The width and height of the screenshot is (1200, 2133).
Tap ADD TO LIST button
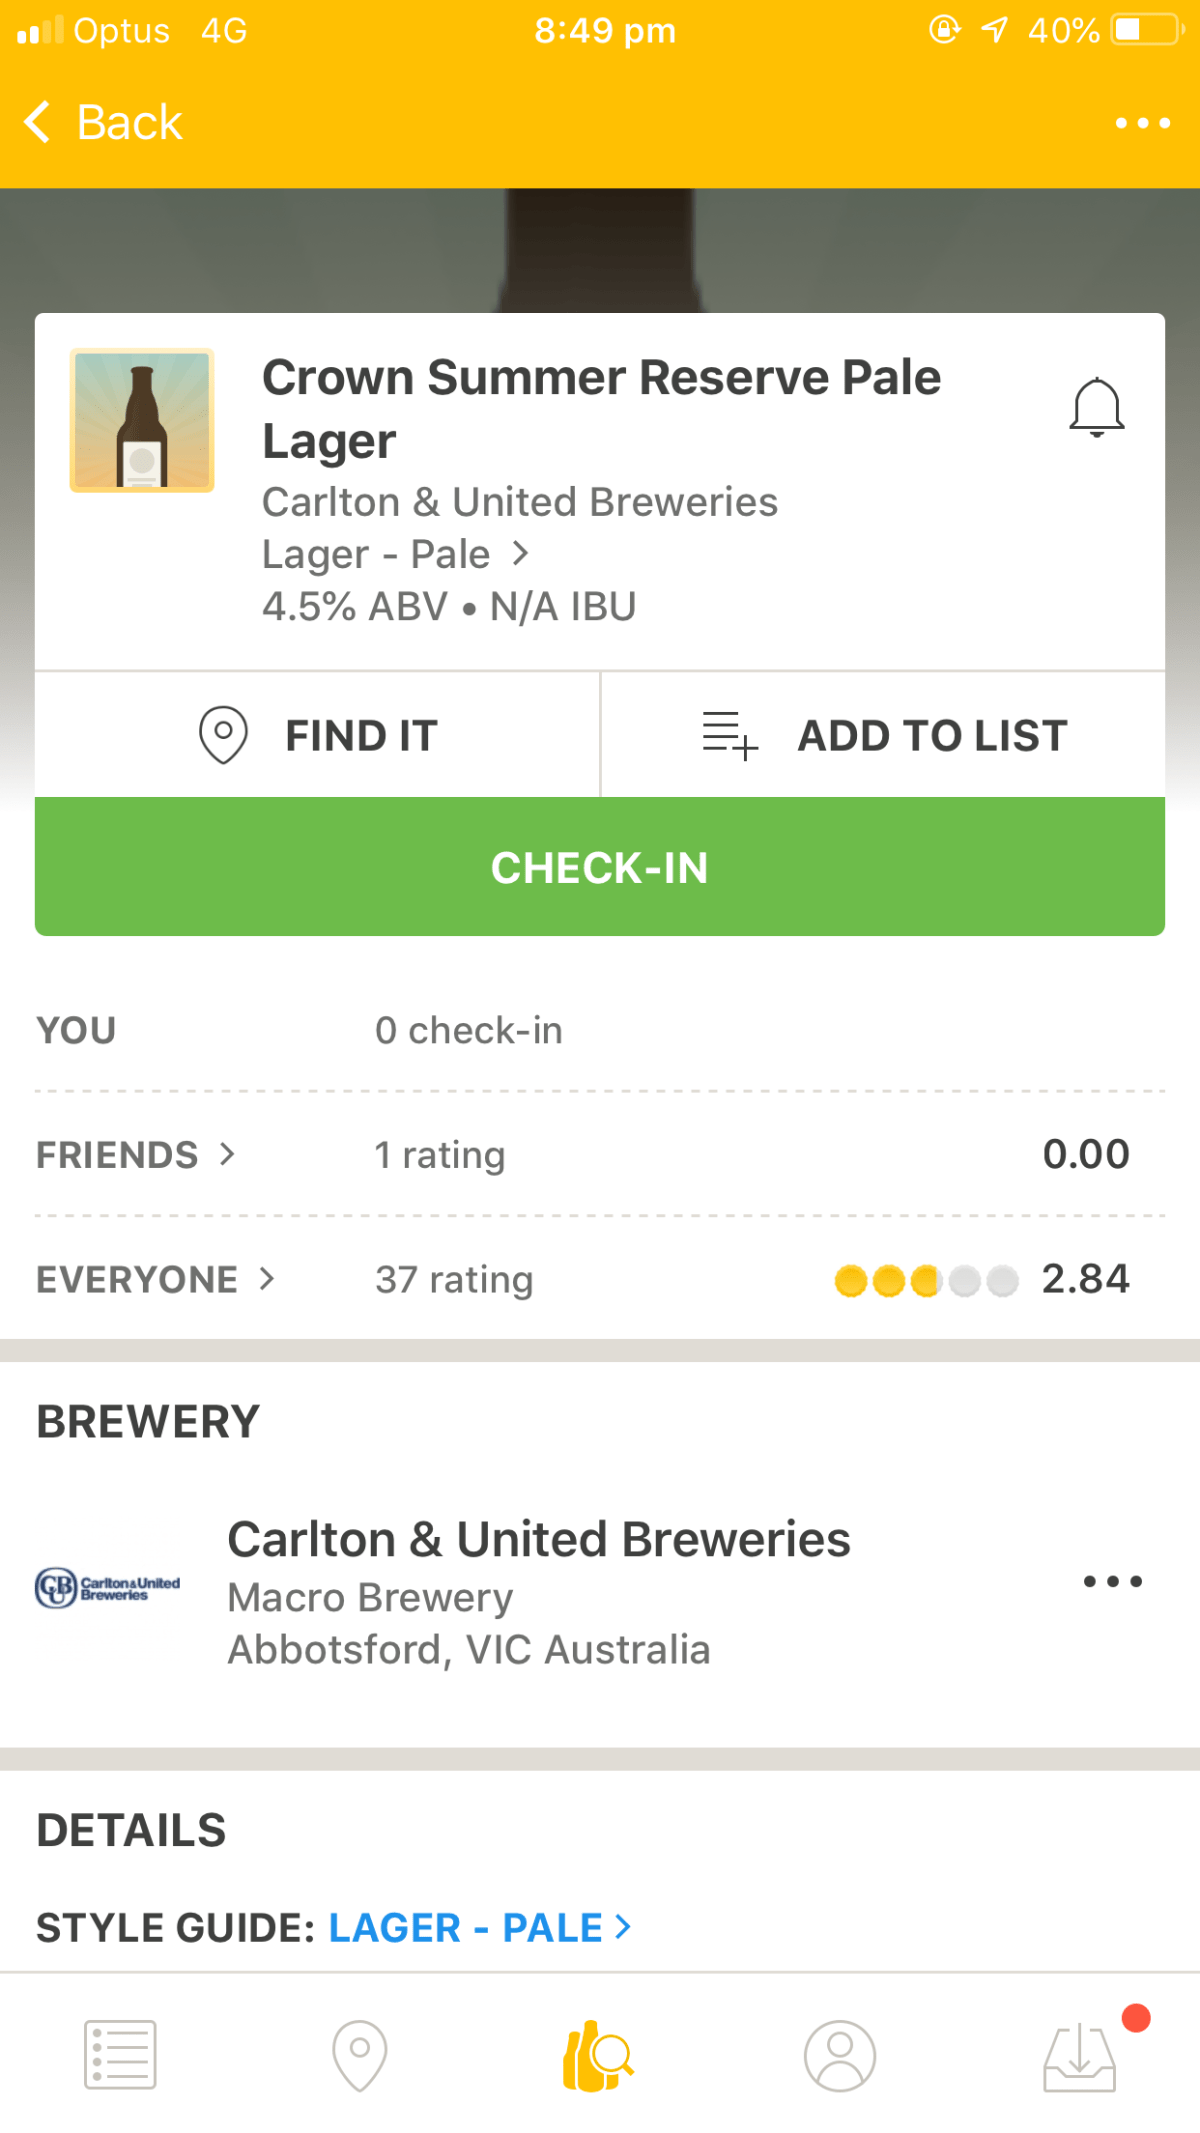(883, 736)
